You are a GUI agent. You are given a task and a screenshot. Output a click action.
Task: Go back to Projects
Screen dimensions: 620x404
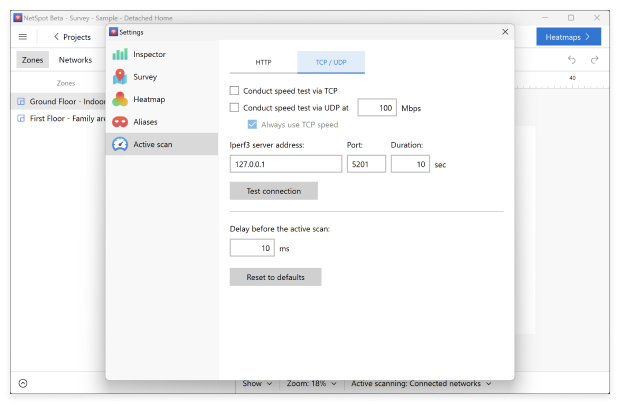(x=72, y=37)
